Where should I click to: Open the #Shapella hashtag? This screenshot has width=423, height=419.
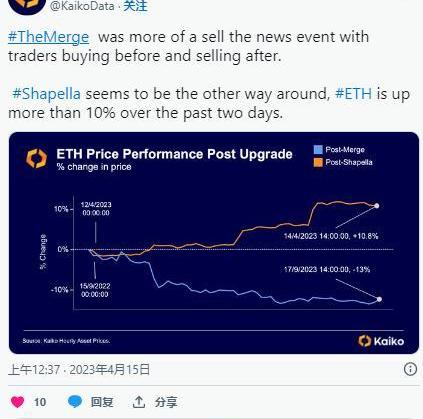coord(46,94)
